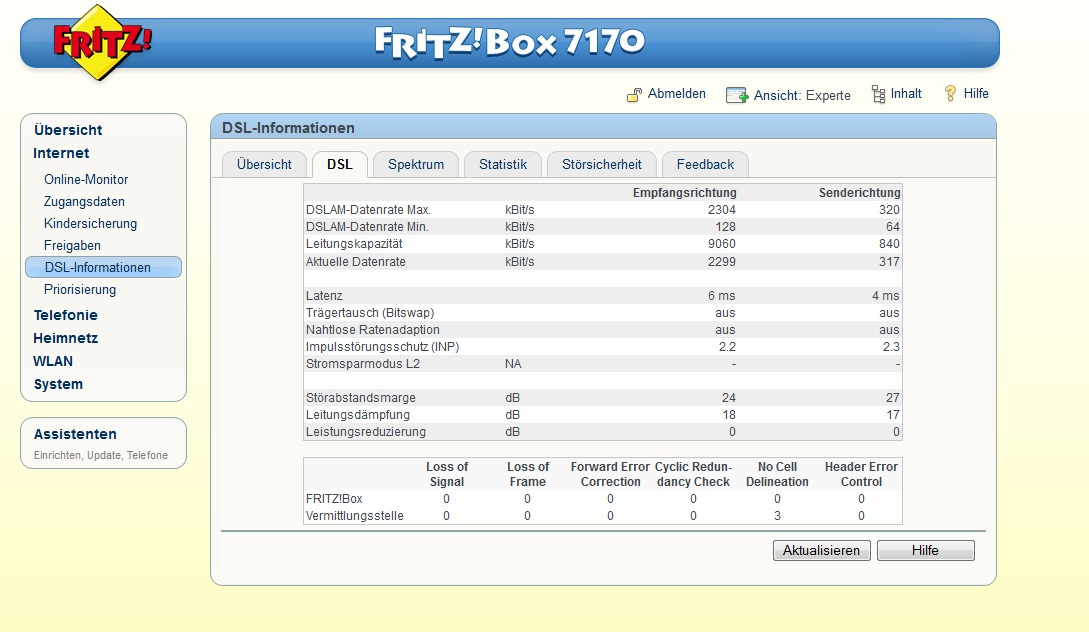Click the Störabstandsmarge row label
Image resolution: width=1089 pixels, height=632 pixels.
point(360,398)
